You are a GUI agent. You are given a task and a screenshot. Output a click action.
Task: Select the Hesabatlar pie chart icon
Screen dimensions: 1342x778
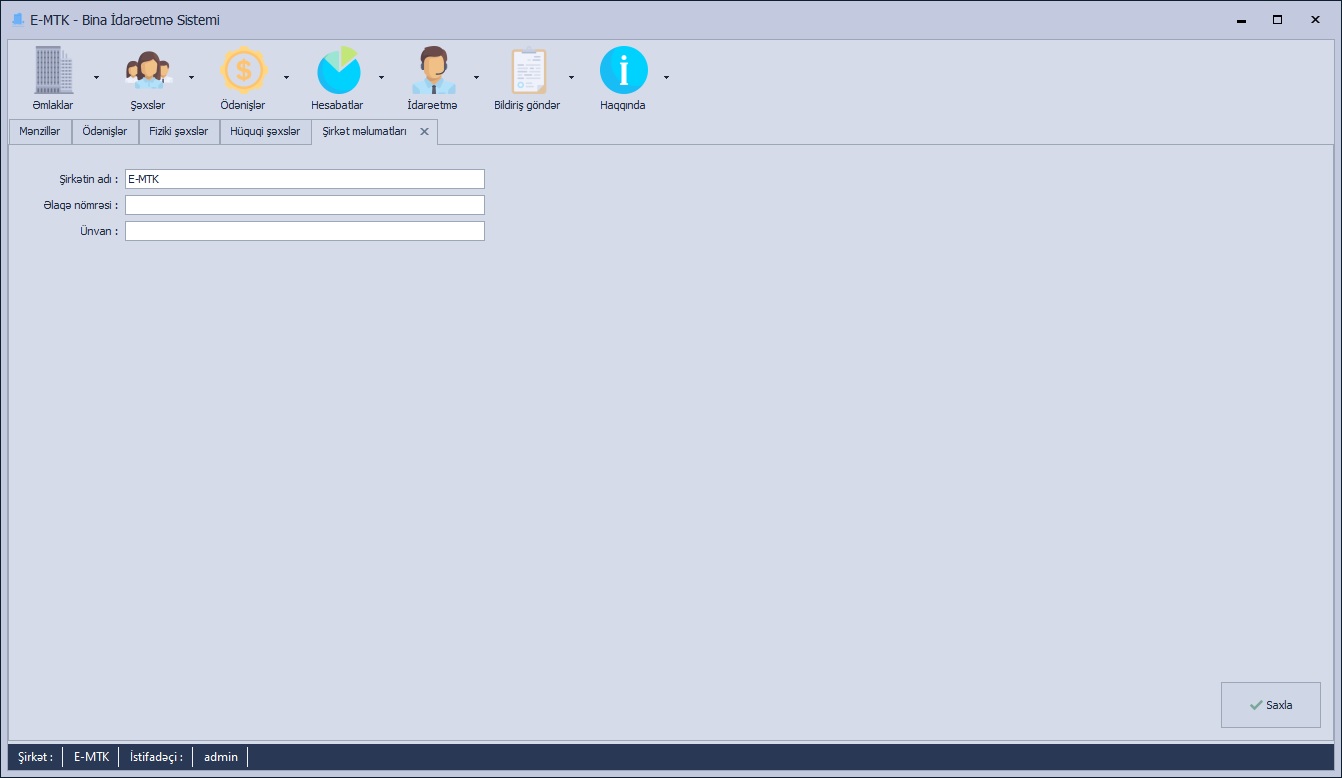337,71
